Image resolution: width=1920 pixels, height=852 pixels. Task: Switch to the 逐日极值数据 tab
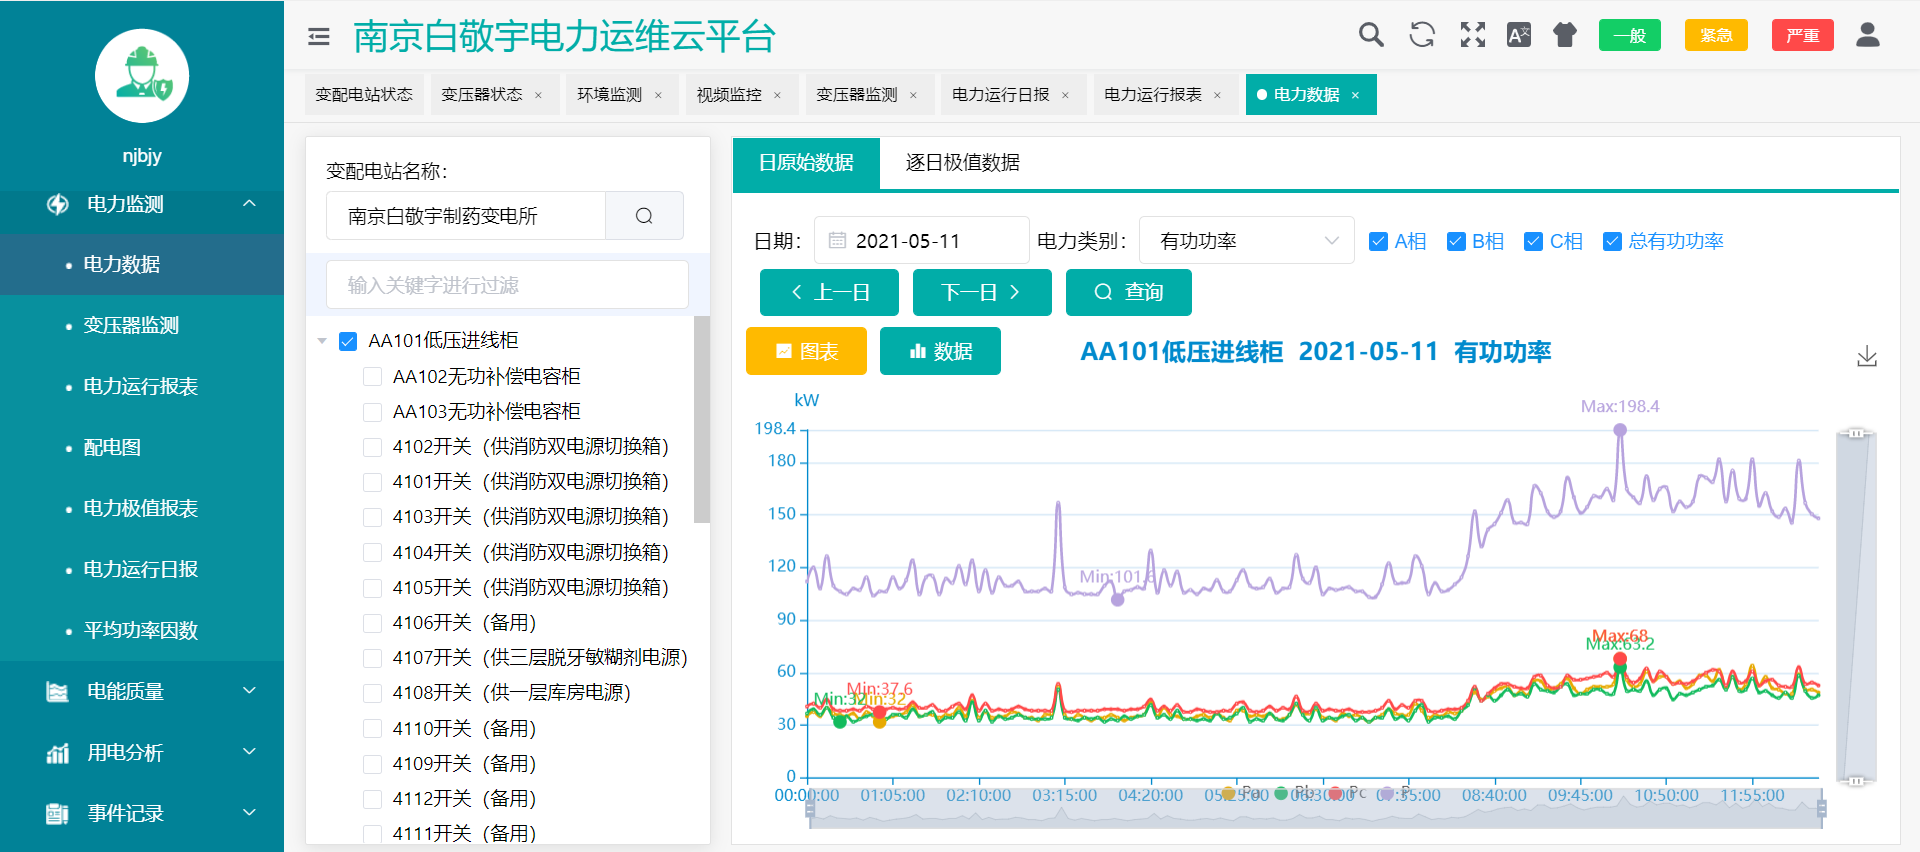pyautogui.click(x=962, y=163)
